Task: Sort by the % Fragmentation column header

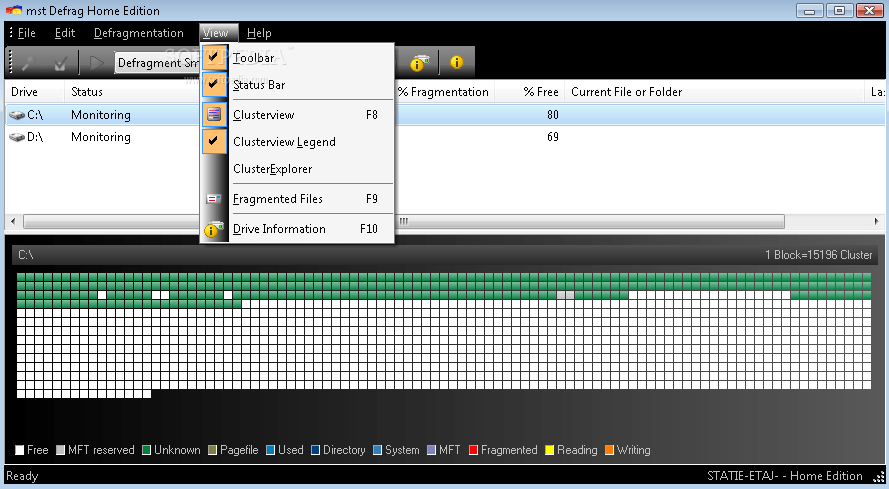Action: click(x=444, y=92)
